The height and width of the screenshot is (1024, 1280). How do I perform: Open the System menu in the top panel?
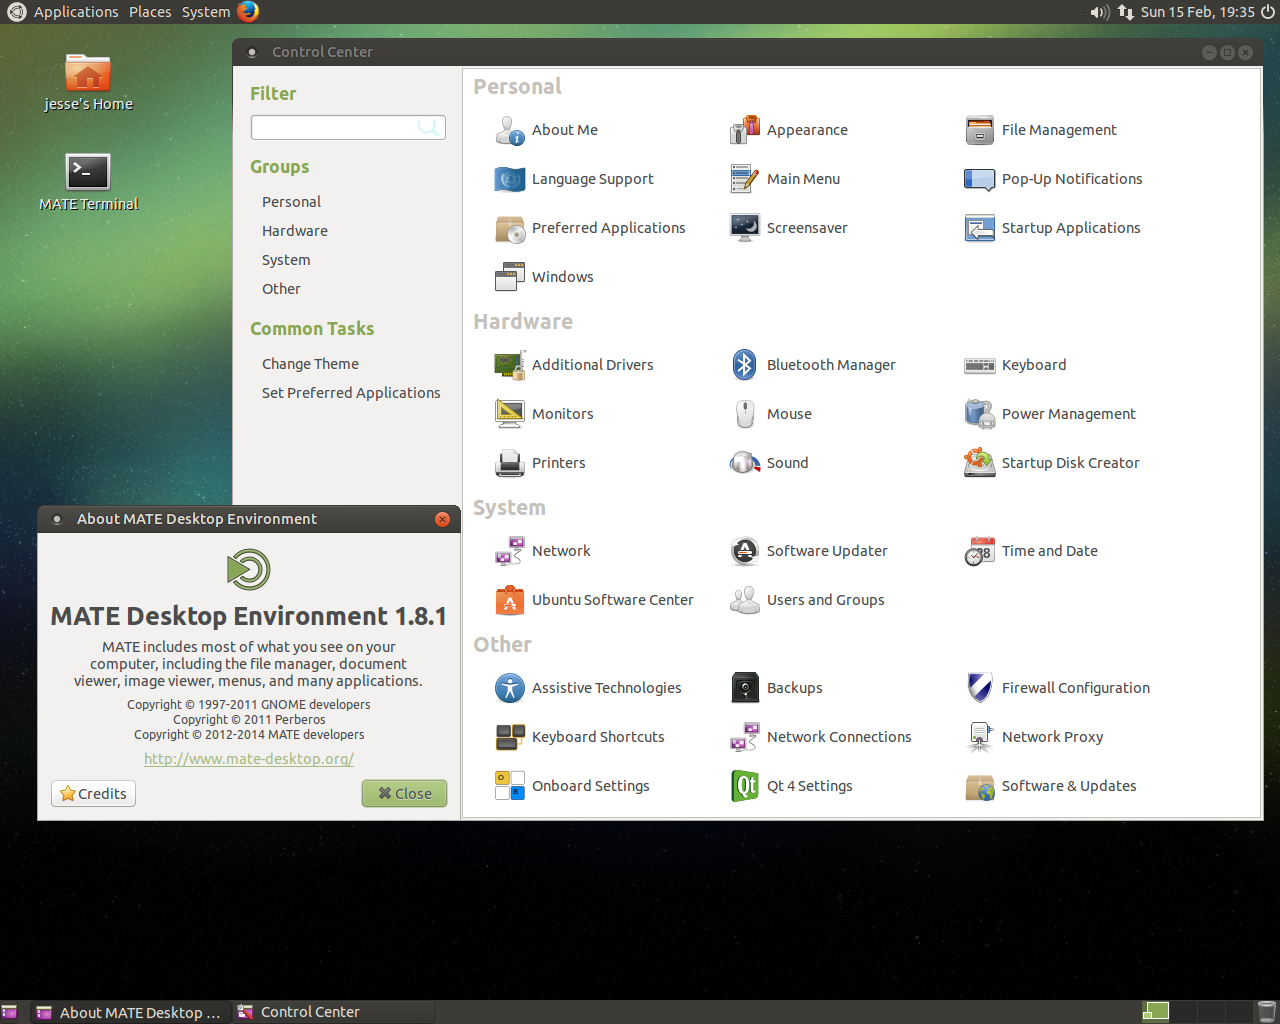click(x=206, y=12)
